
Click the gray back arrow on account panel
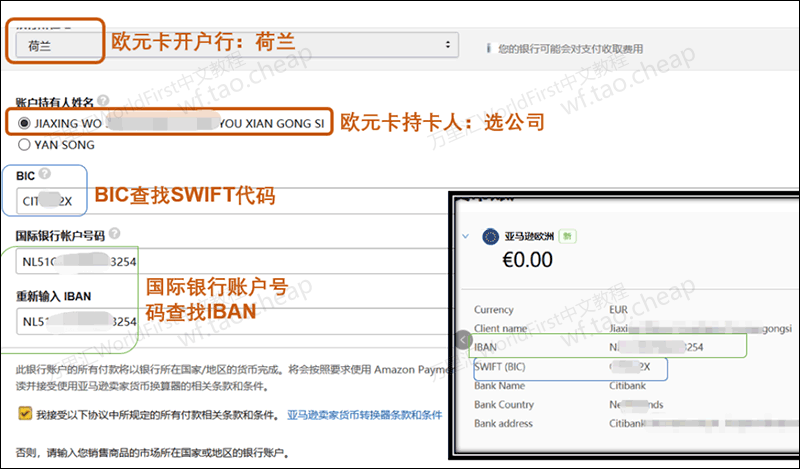[x=463, y=340]
